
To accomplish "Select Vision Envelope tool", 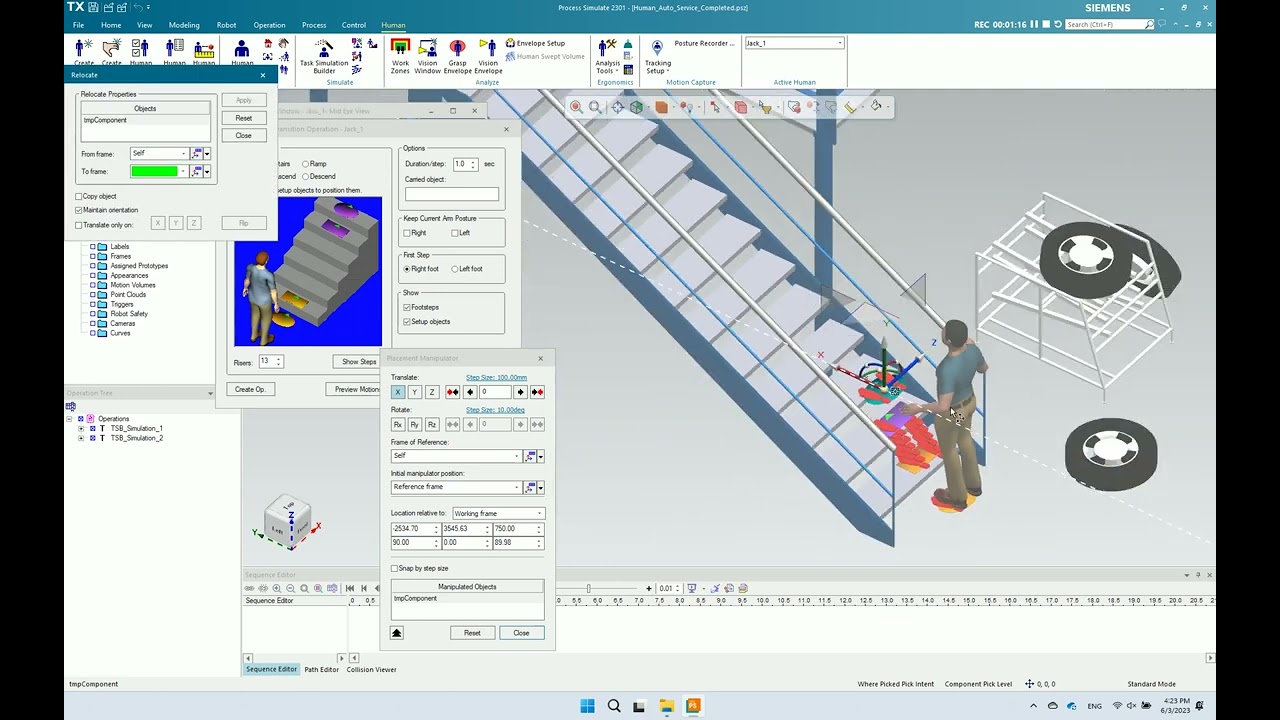I will tap(488, 56).
